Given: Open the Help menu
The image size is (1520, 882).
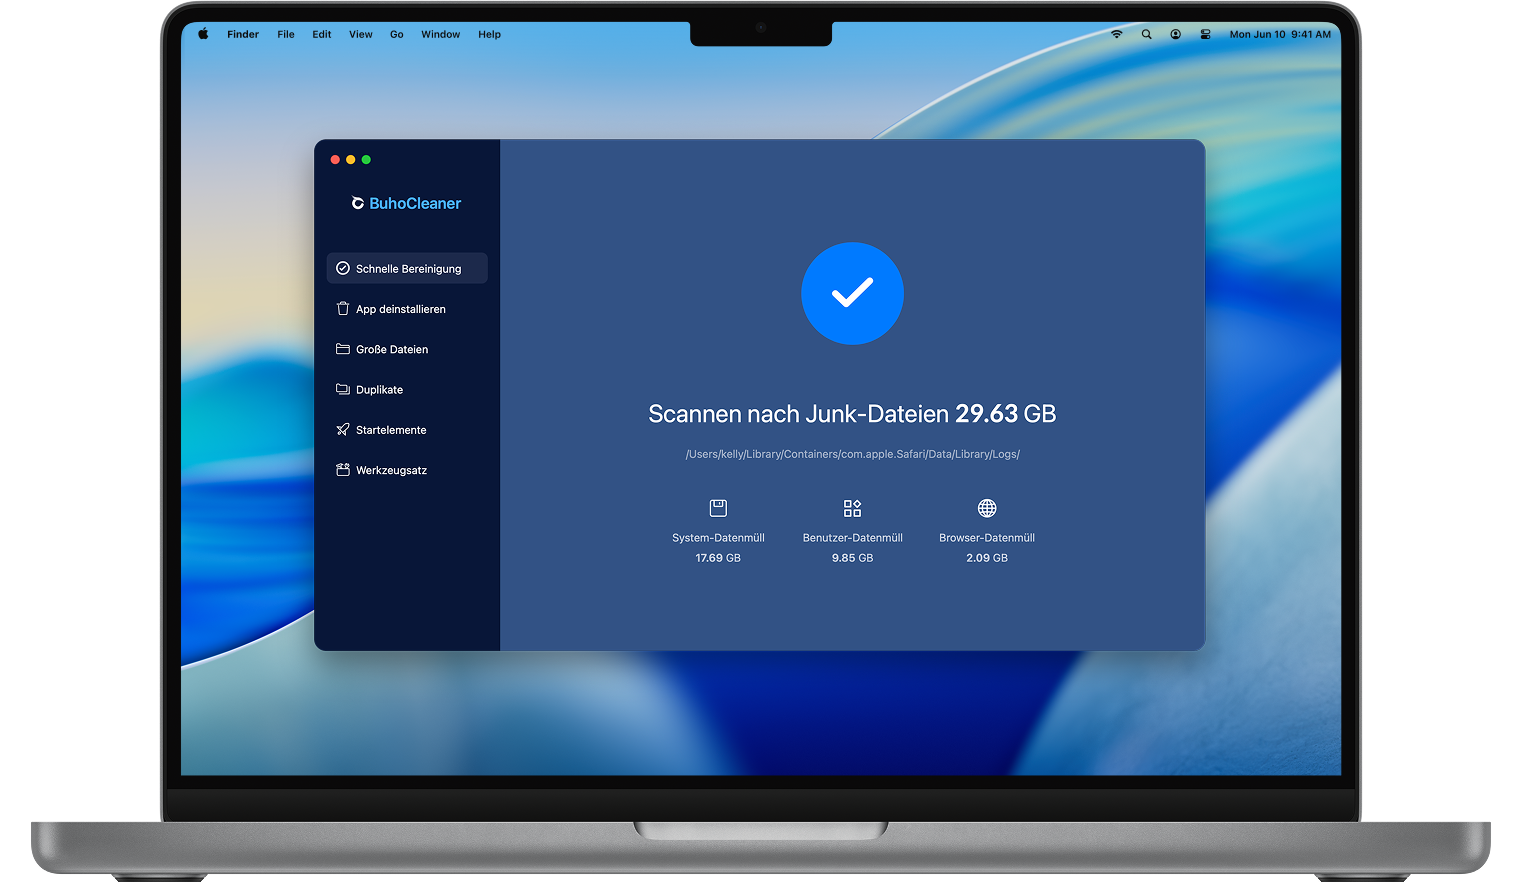Looking at the screenshot, I should [x=489, y=34].
